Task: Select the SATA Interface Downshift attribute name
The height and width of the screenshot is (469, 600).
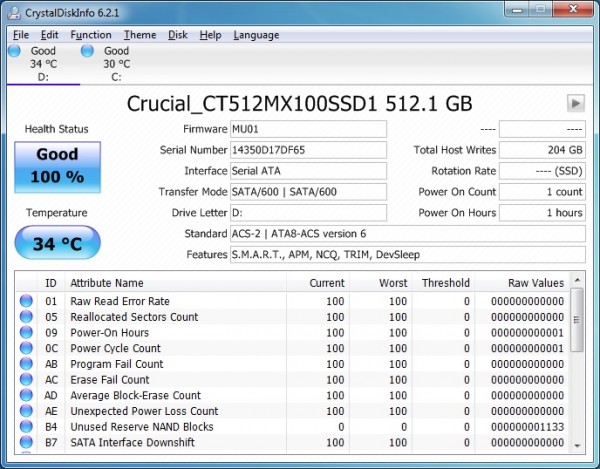Action: coord(132,442)
